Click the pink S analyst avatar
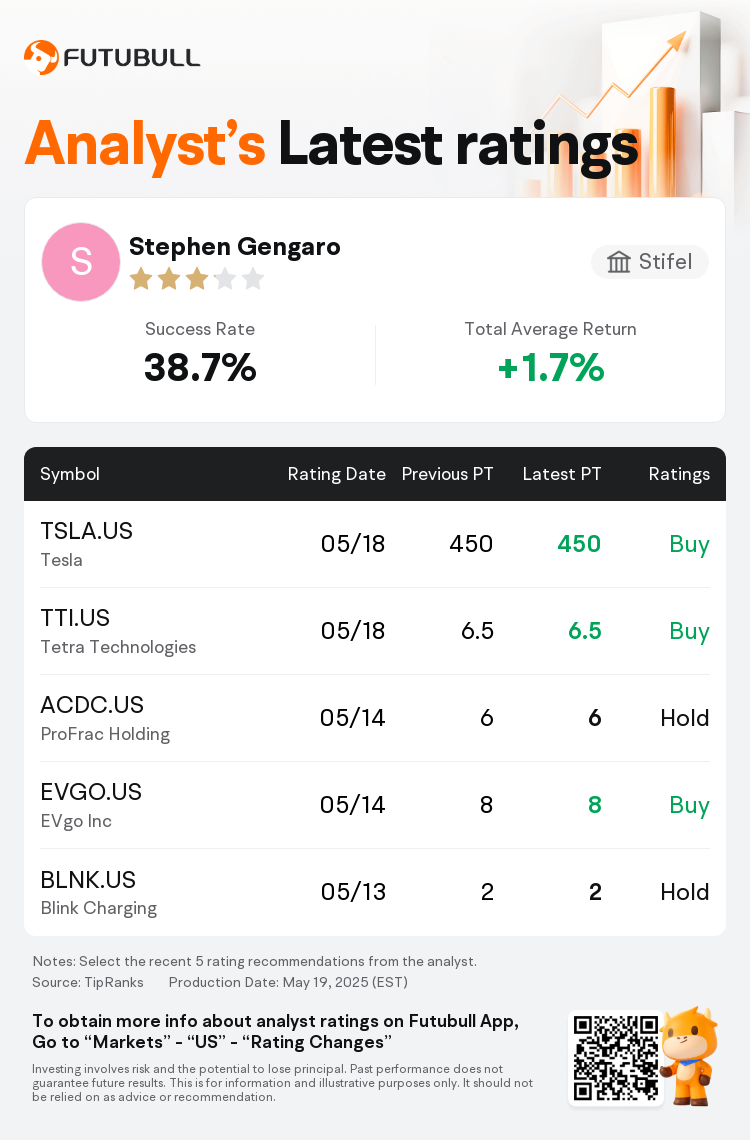 [81, 262]
